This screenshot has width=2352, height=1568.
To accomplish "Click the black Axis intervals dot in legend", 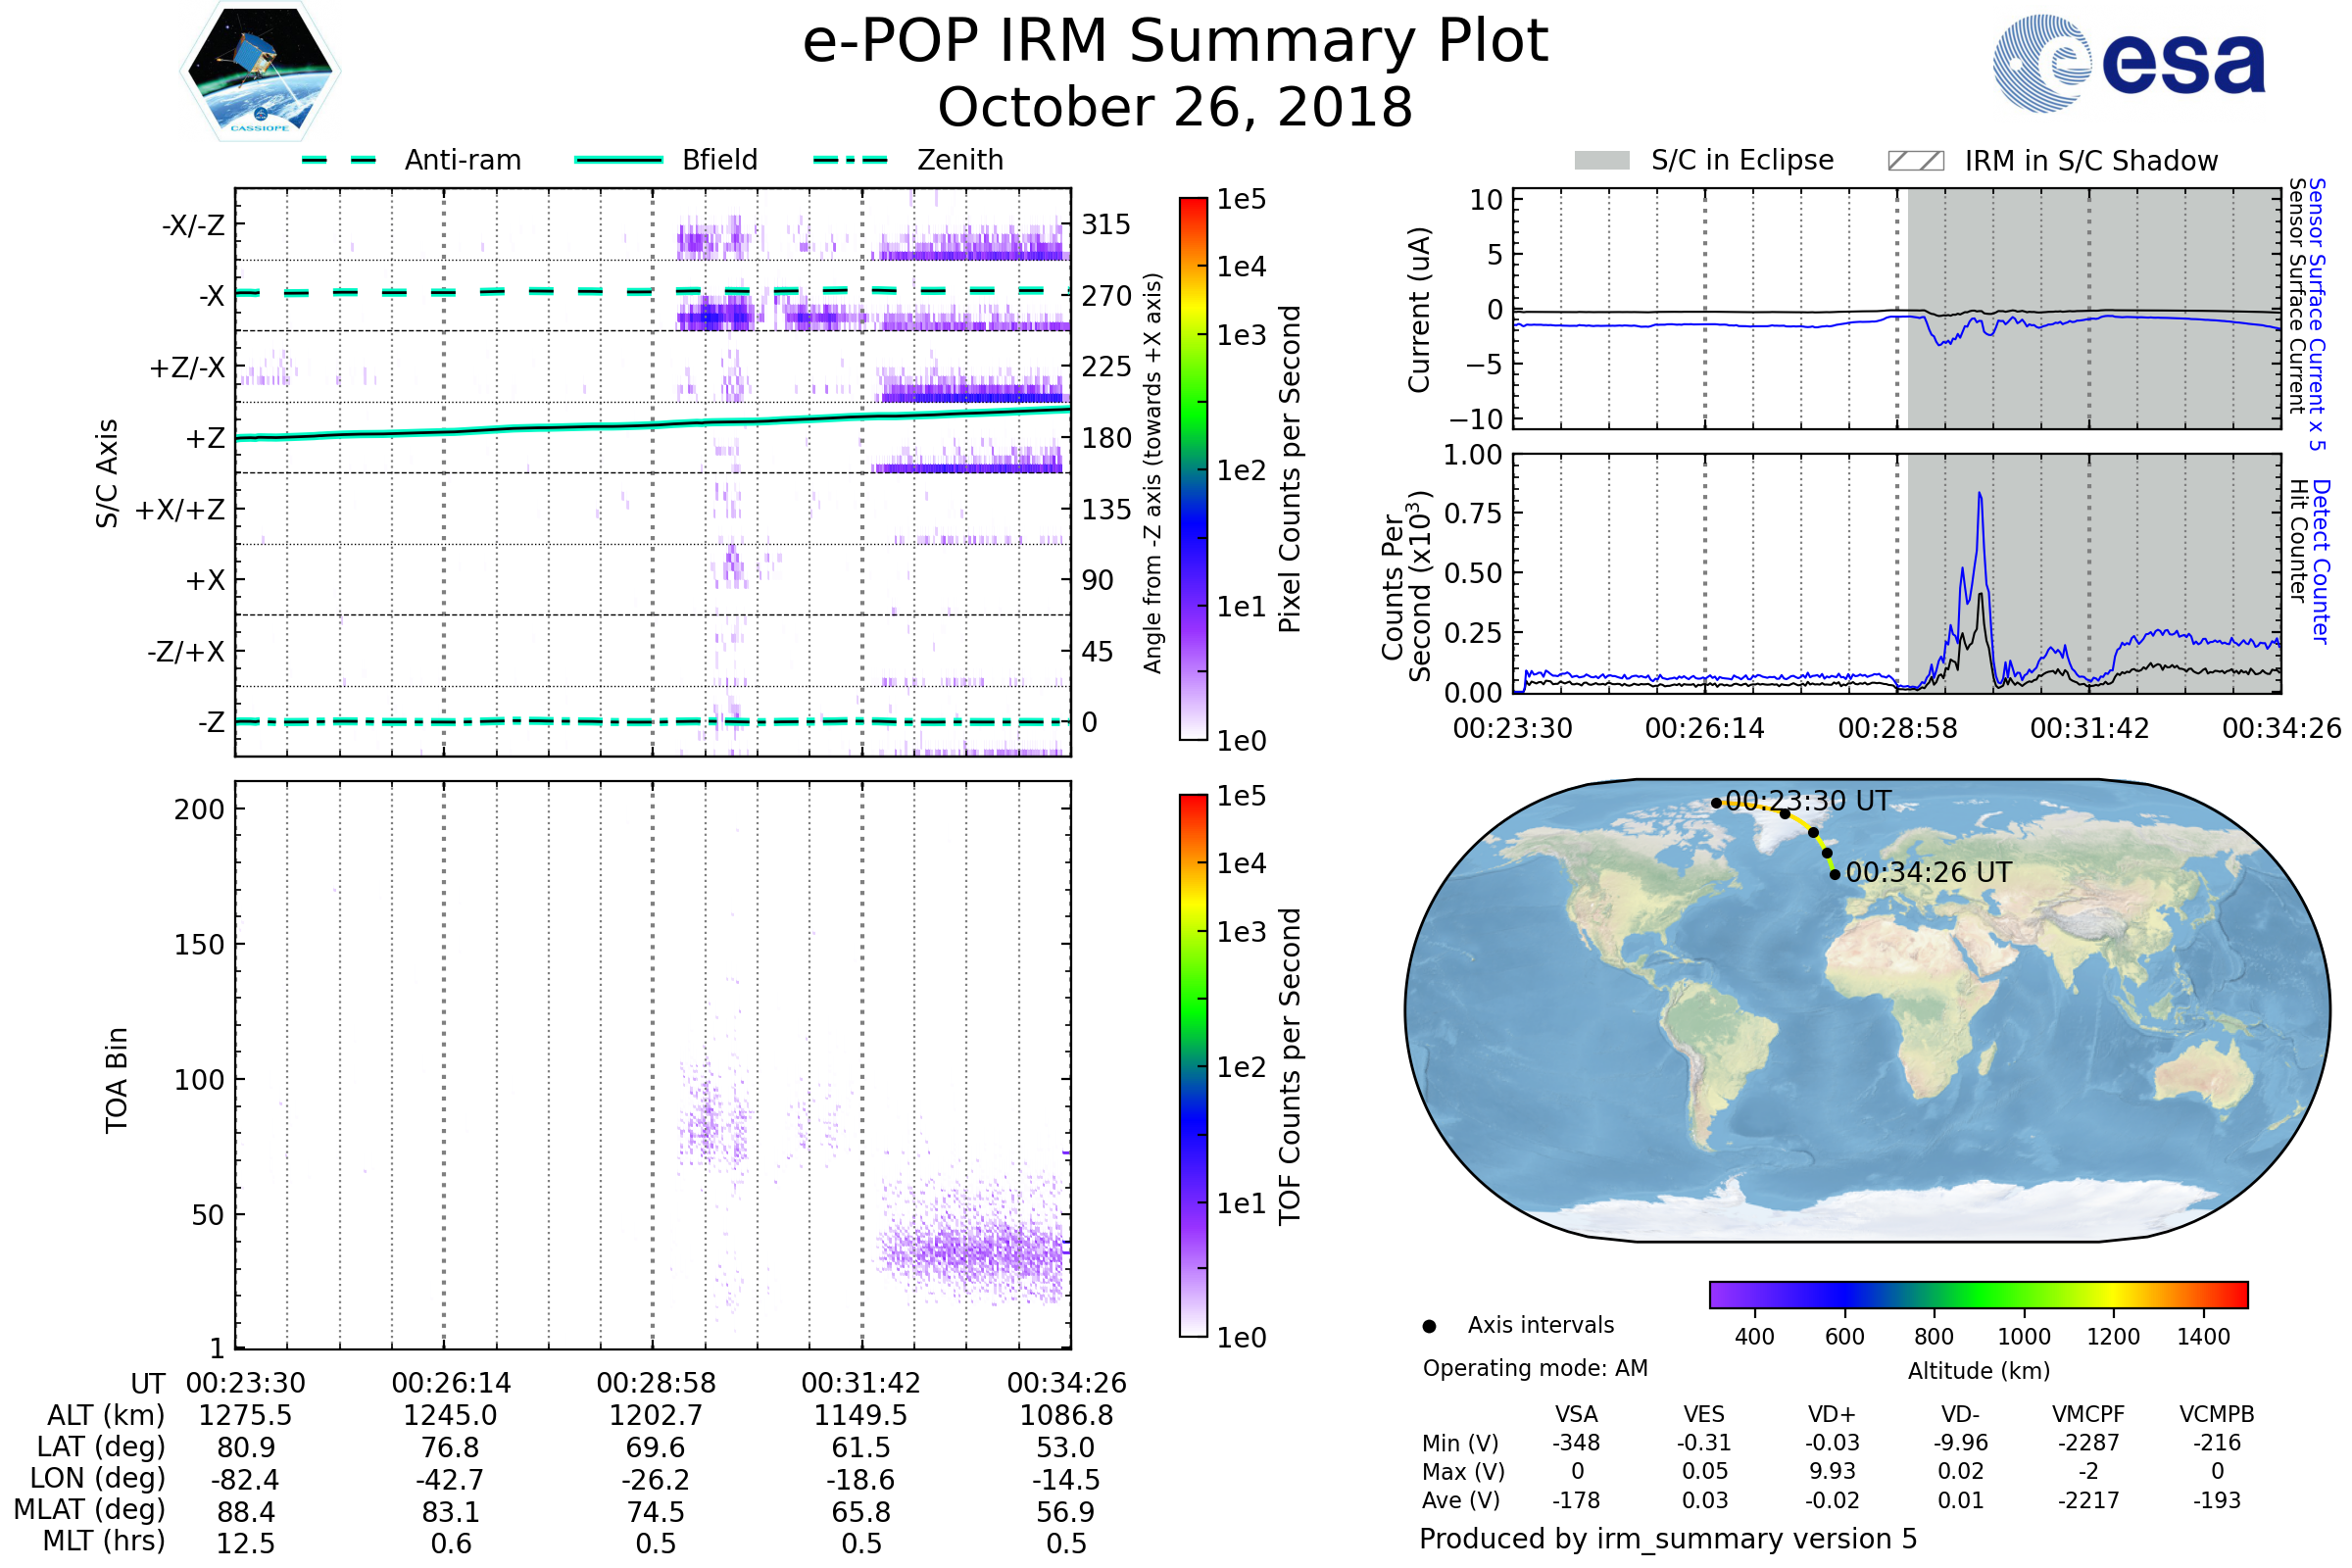I will coord(1429,1326).
